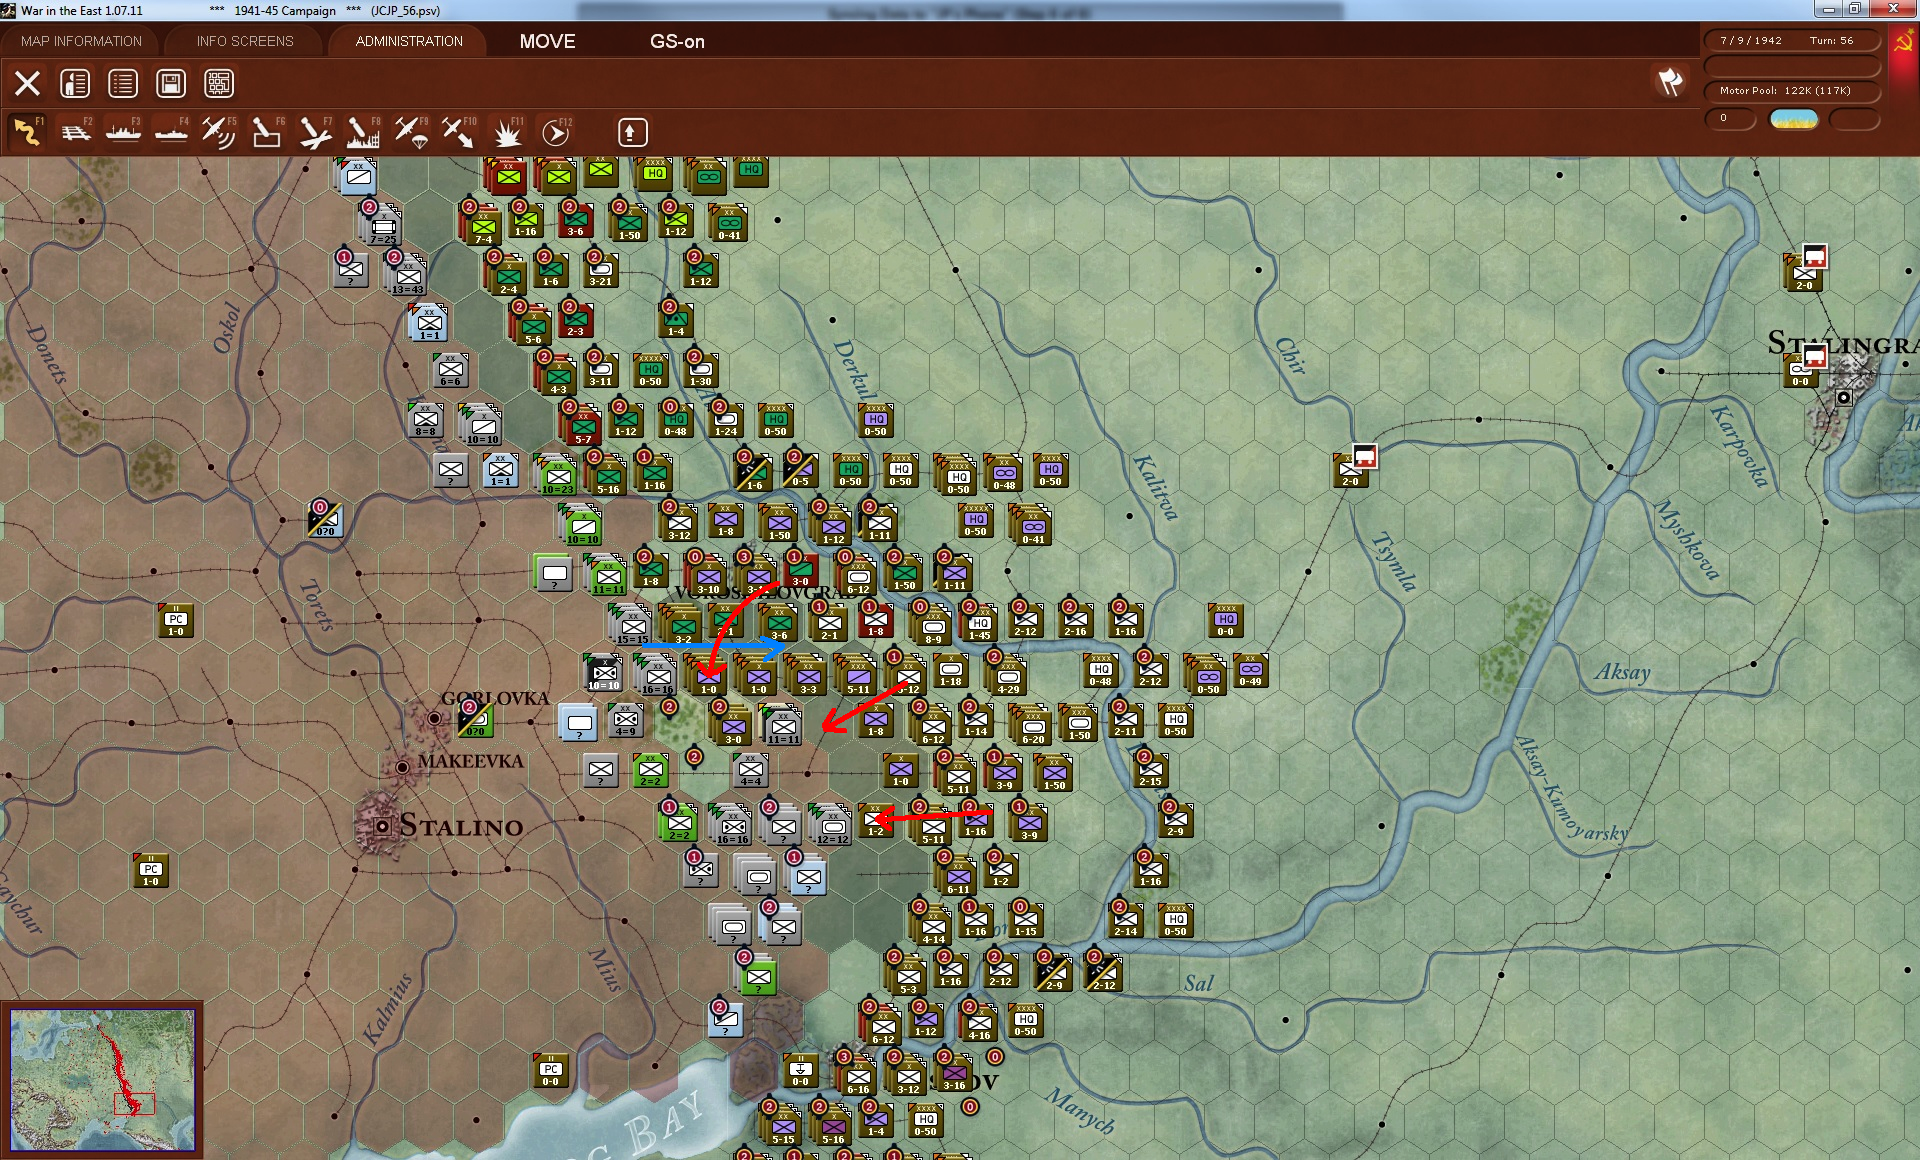Click the sky-and-wheat weather indicator

click(x=1794, y=119)
